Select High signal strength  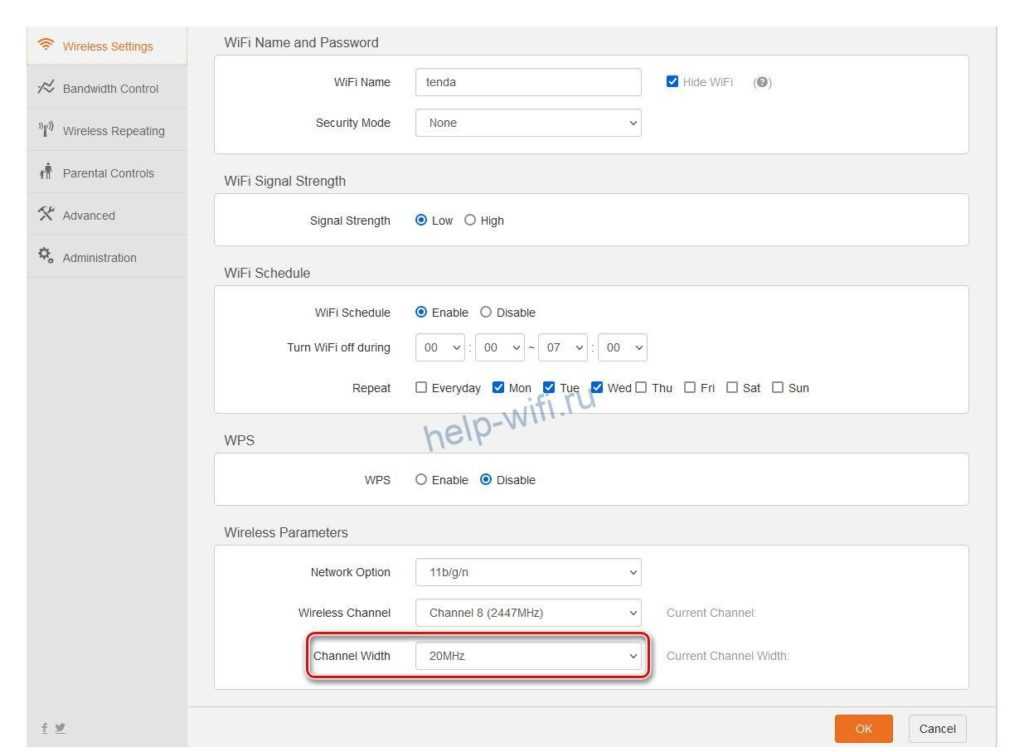(x=470, y=221)
